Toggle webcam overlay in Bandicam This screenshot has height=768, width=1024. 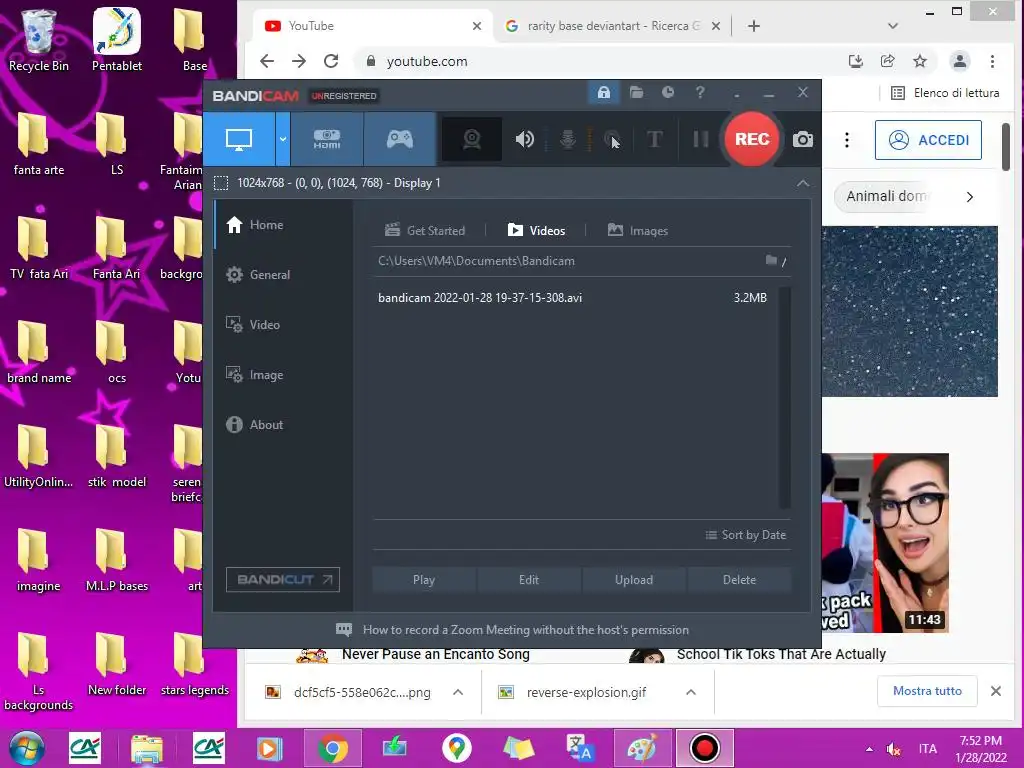point(472,139)
